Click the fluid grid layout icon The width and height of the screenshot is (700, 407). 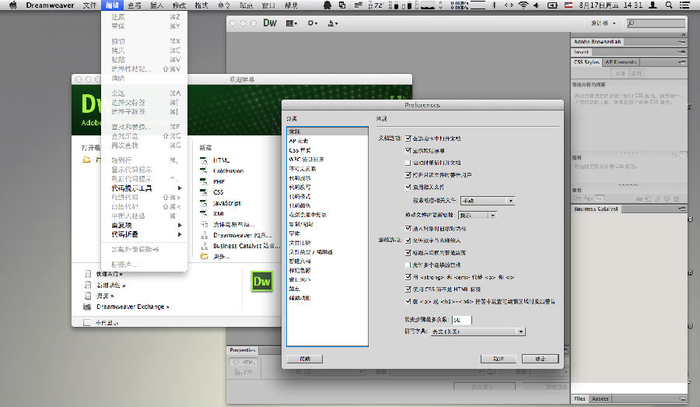point(204,224)
